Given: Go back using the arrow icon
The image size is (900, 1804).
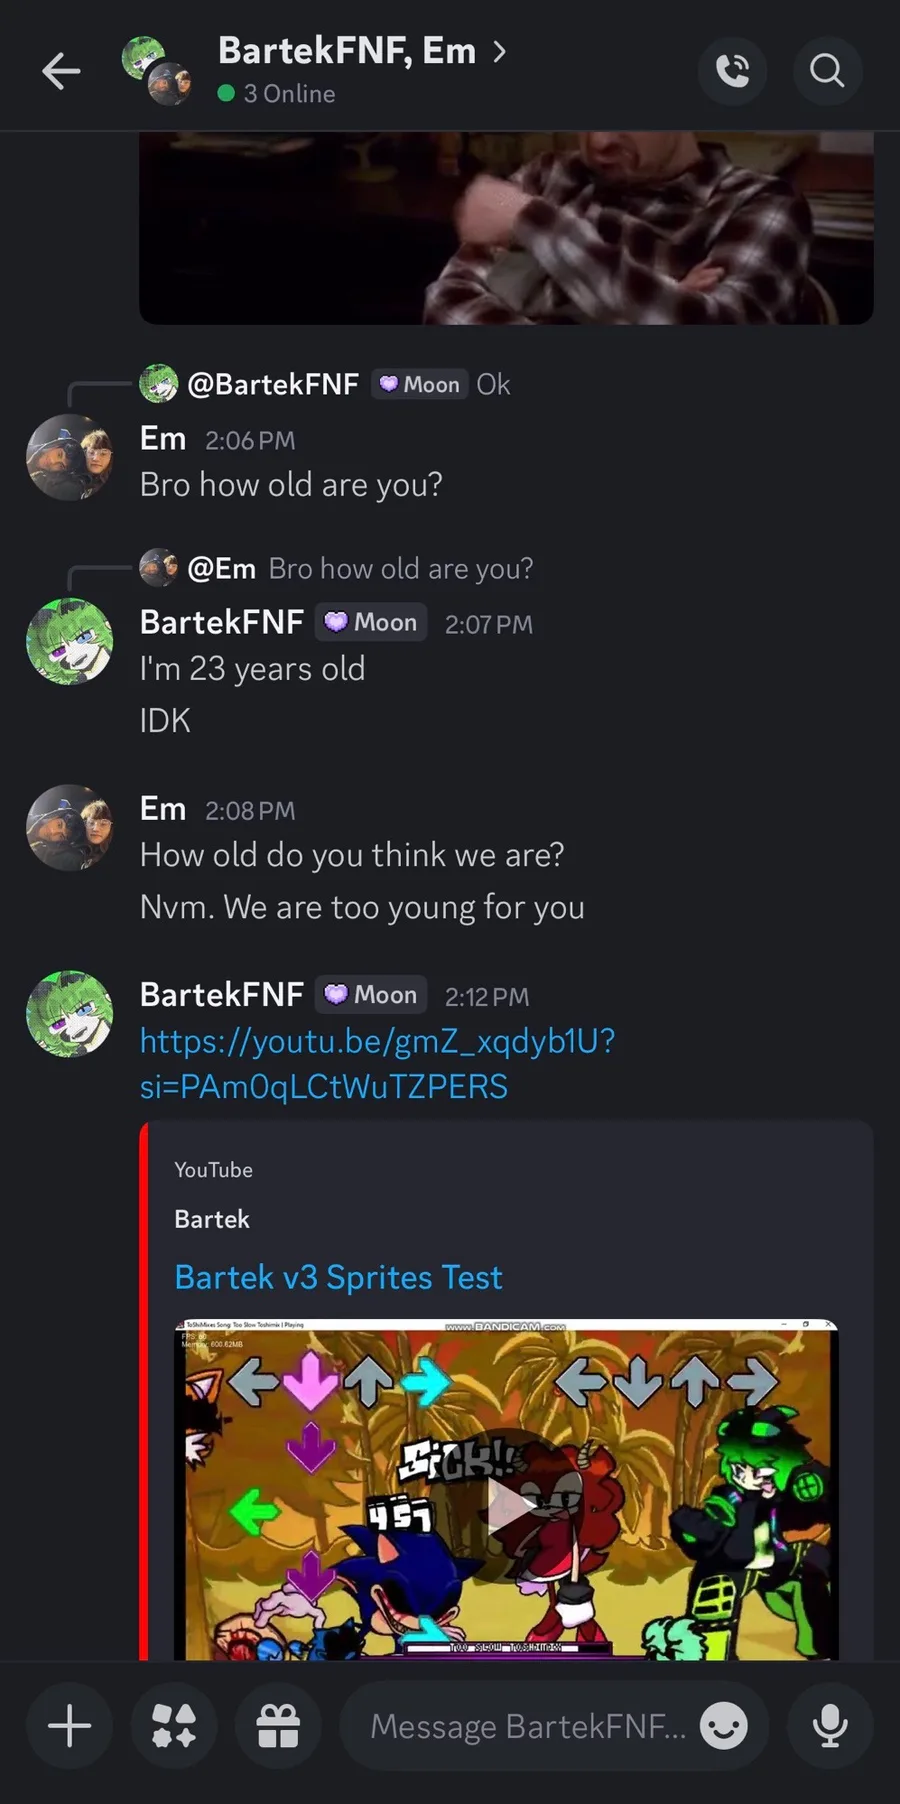Looking at the screenshot, I should coord(61,71).
